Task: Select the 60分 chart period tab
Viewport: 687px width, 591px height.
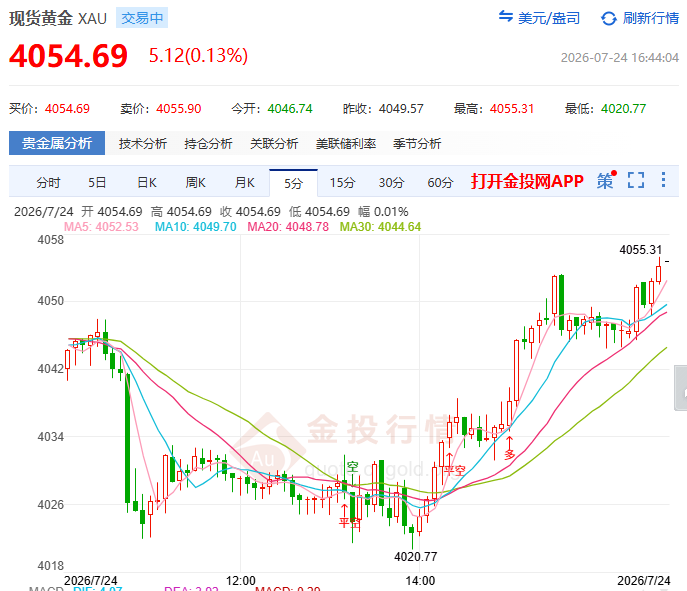Action: click(x=440, y=182)
